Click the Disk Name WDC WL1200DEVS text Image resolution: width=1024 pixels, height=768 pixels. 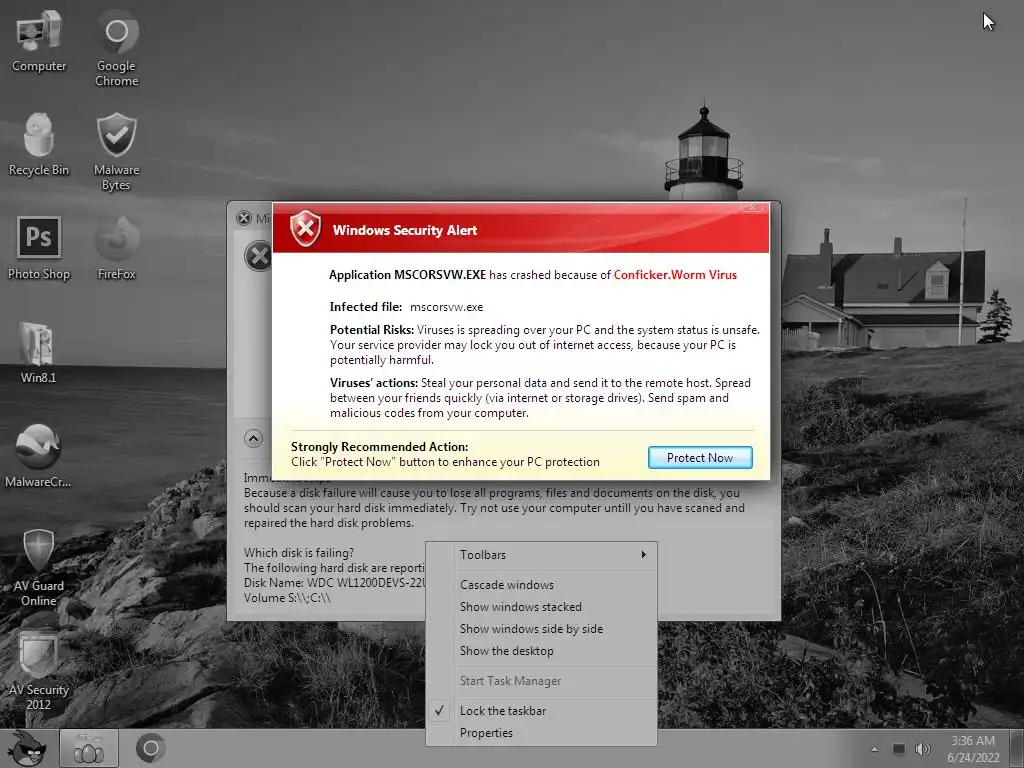(334, 583)
